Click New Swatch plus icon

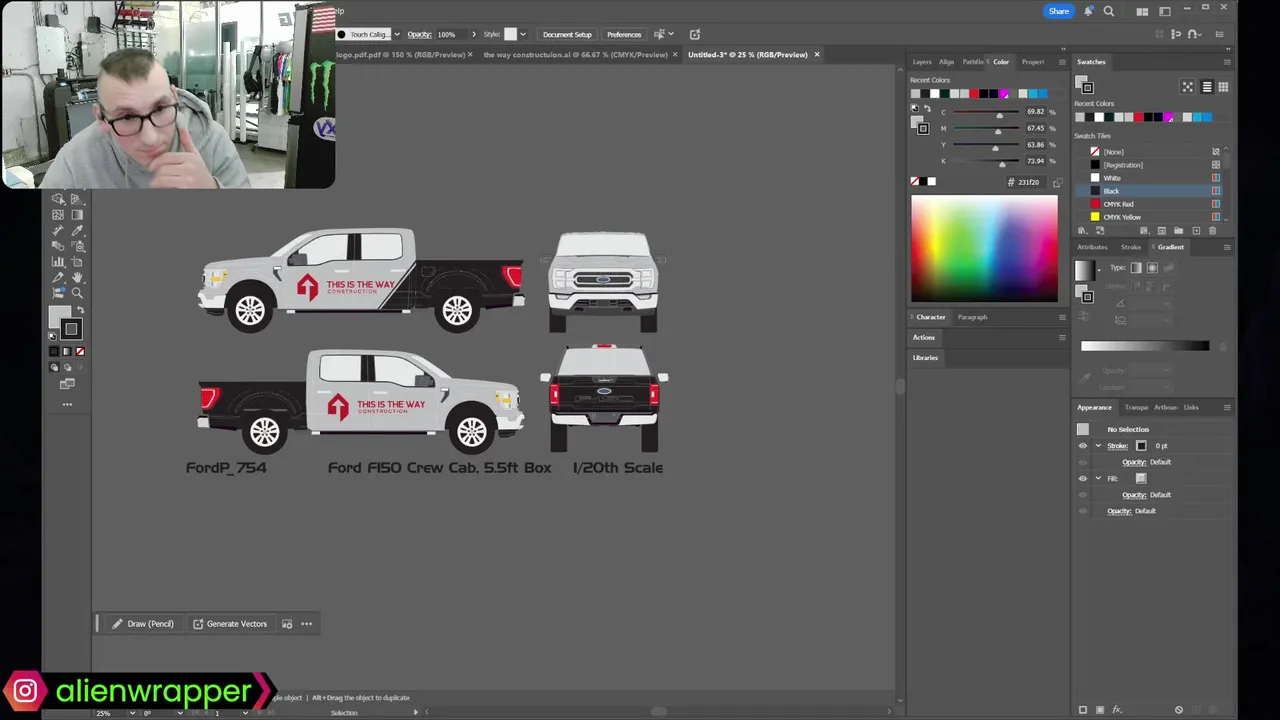pyautogui.click(x=1196, y=231)
